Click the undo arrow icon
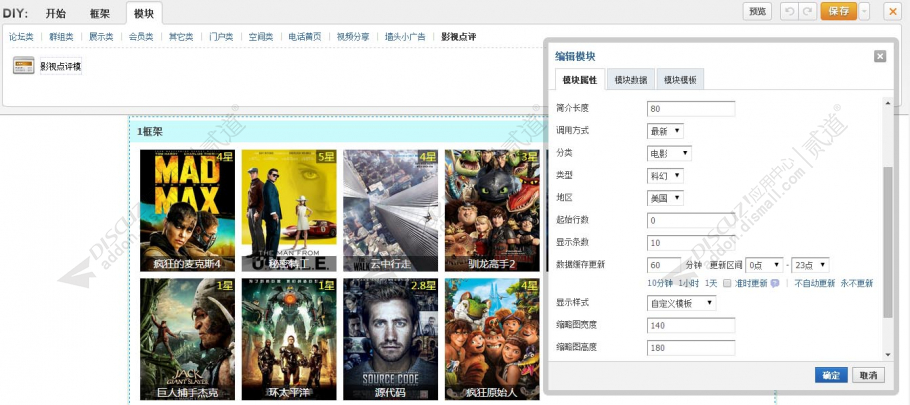This screenshot has width=910, height=405. [788, 11]
